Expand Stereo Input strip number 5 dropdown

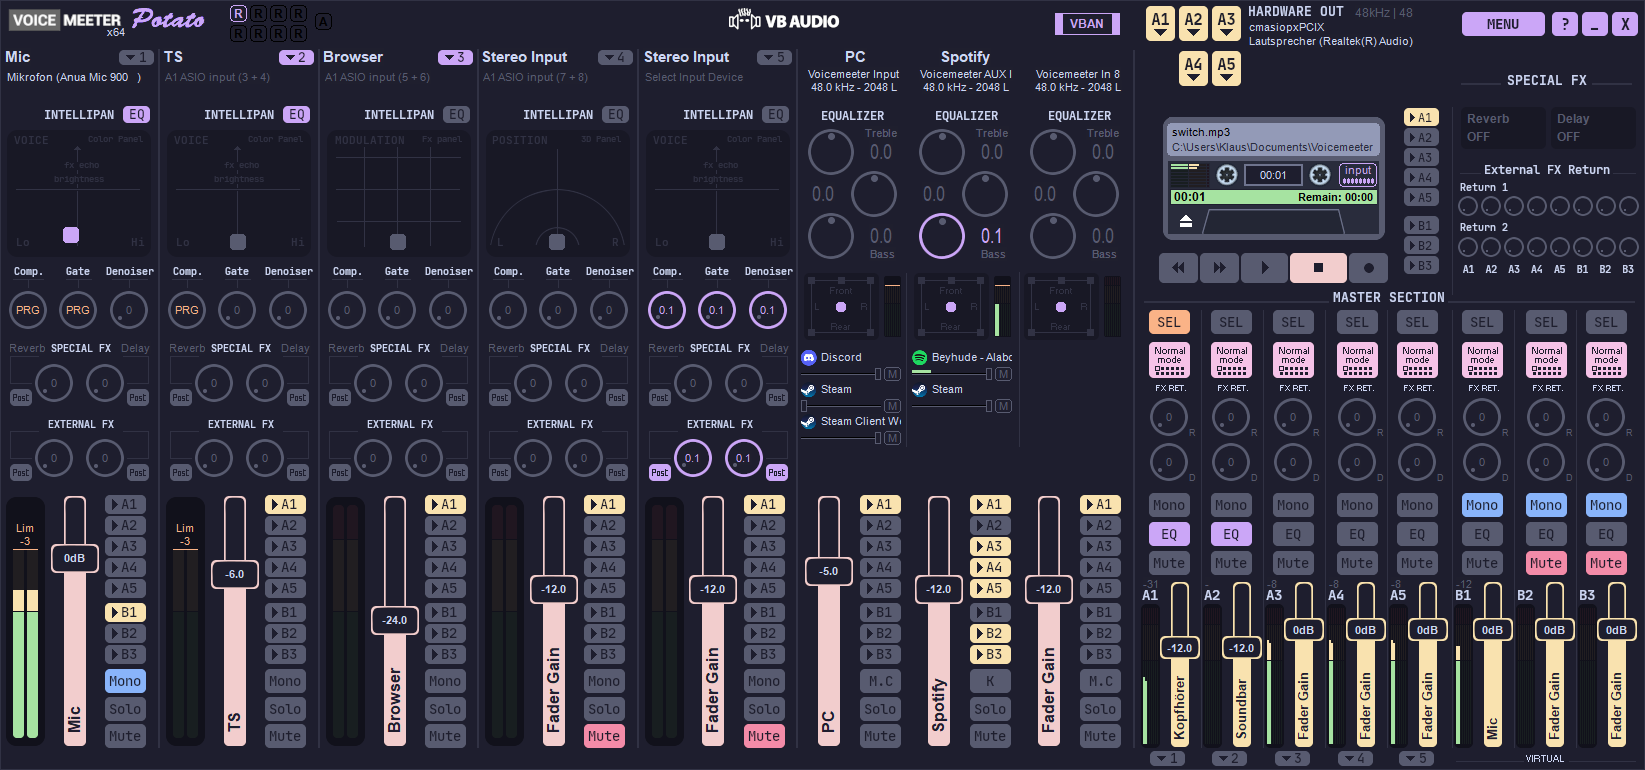774,57
